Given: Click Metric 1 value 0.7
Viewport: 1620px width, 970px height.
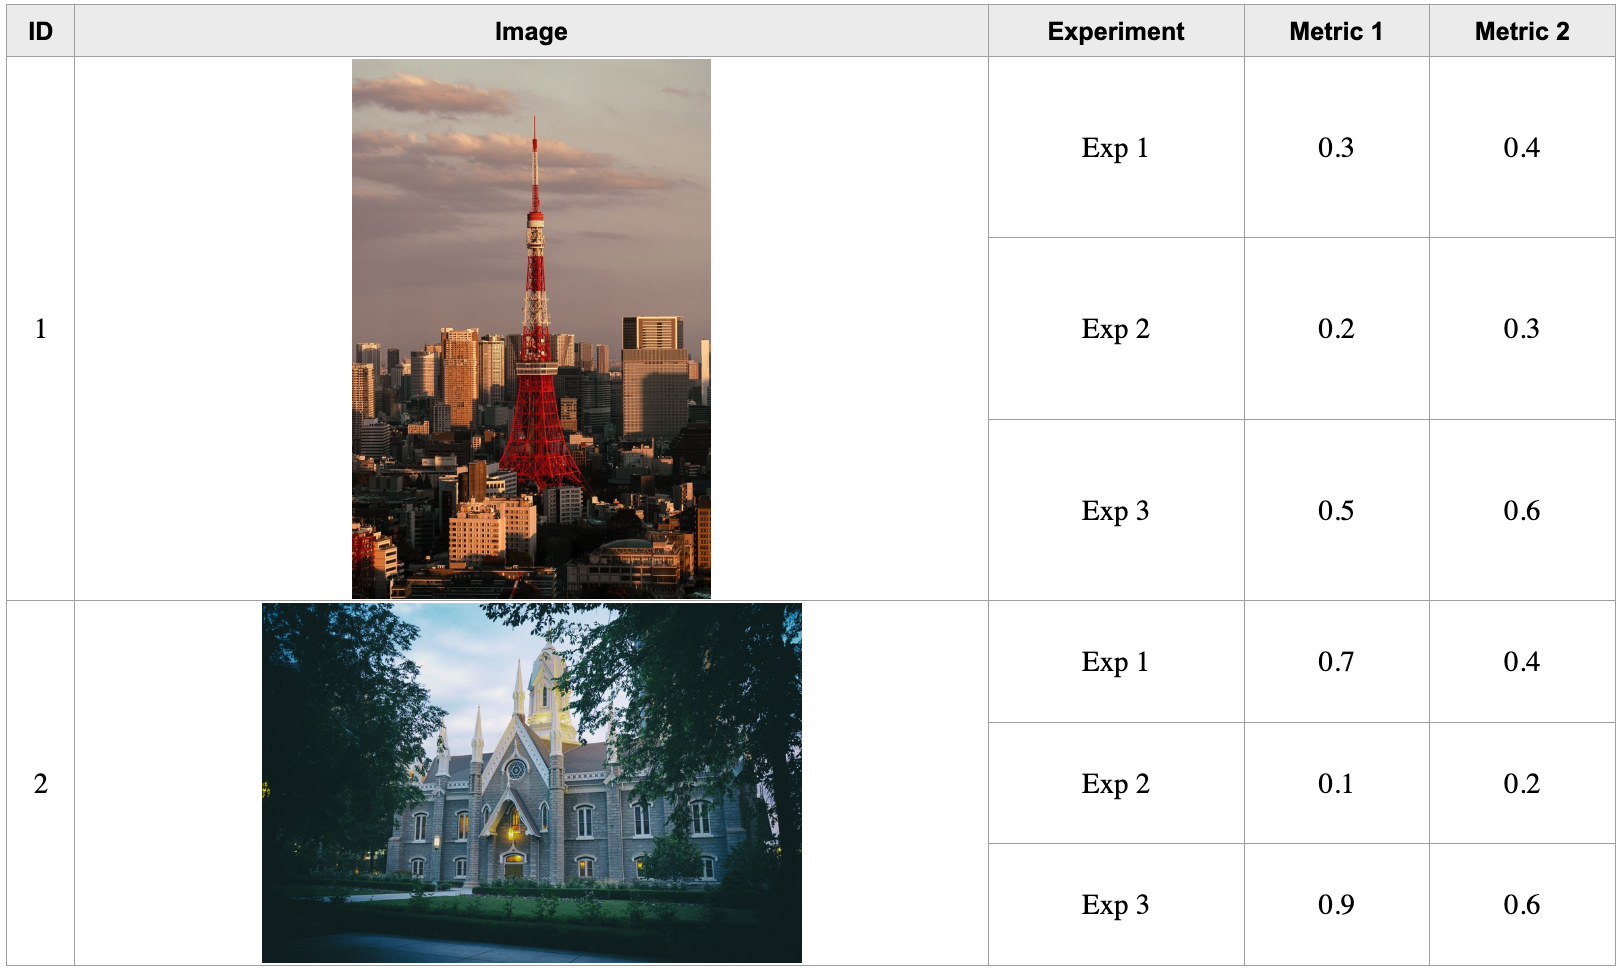Looking at the screenshot, I should pyautogui.click(x=1336, y=661).
